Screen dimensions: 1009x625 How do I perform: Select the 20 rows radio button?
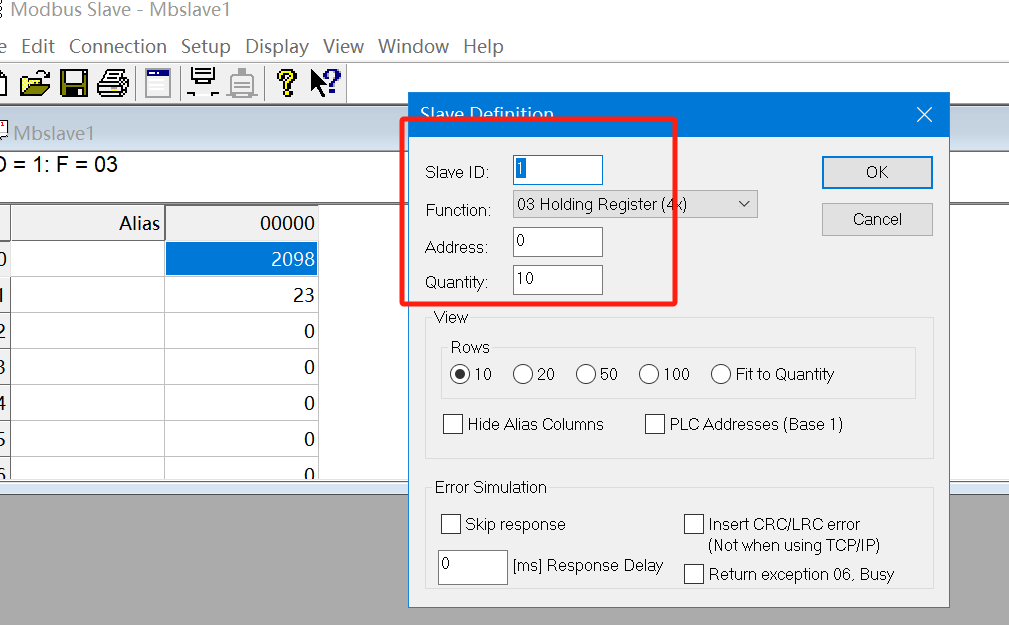[523, 375]
